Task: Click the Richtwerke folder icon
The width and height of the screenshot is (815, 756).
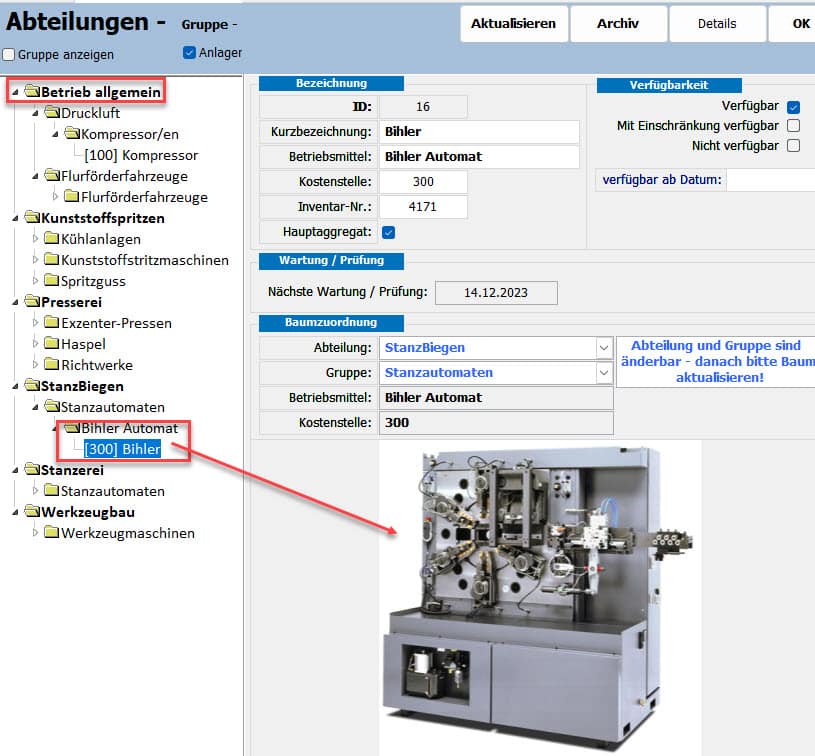Action: click(52, 365)
